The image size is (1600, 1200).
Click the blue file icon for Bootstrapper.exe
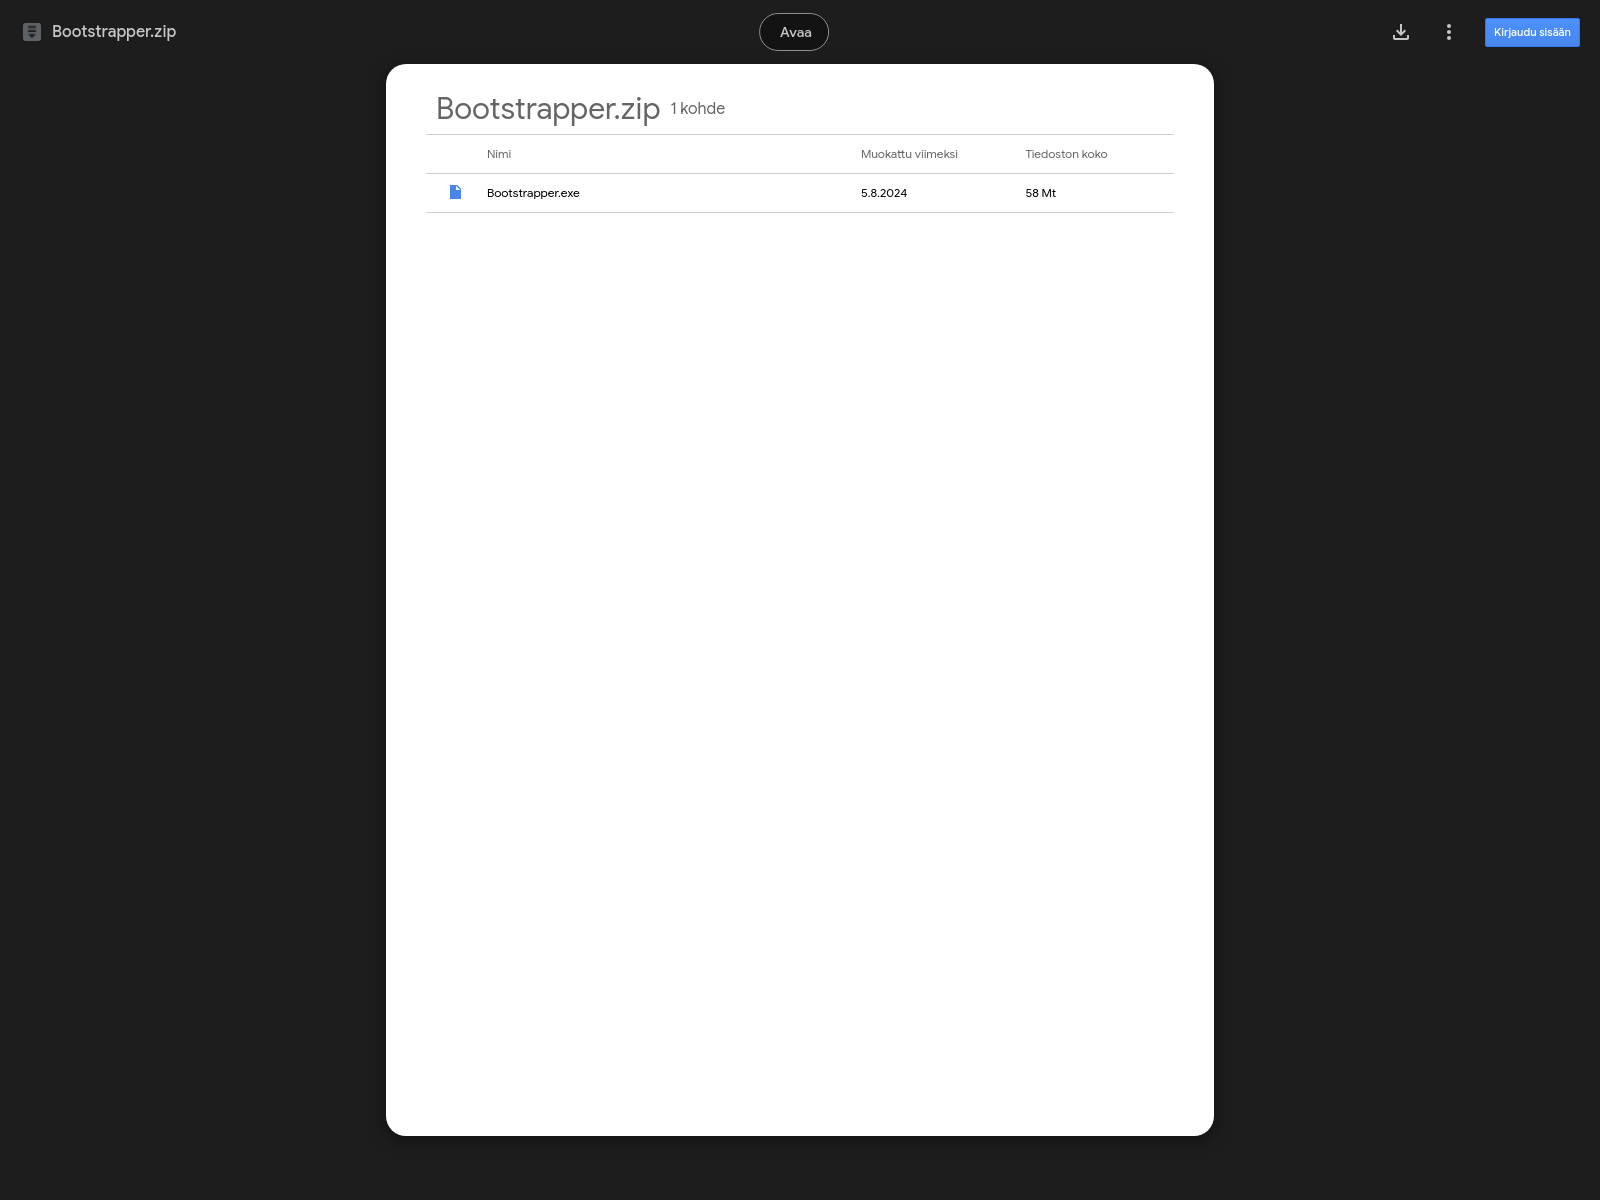[456, 192]
